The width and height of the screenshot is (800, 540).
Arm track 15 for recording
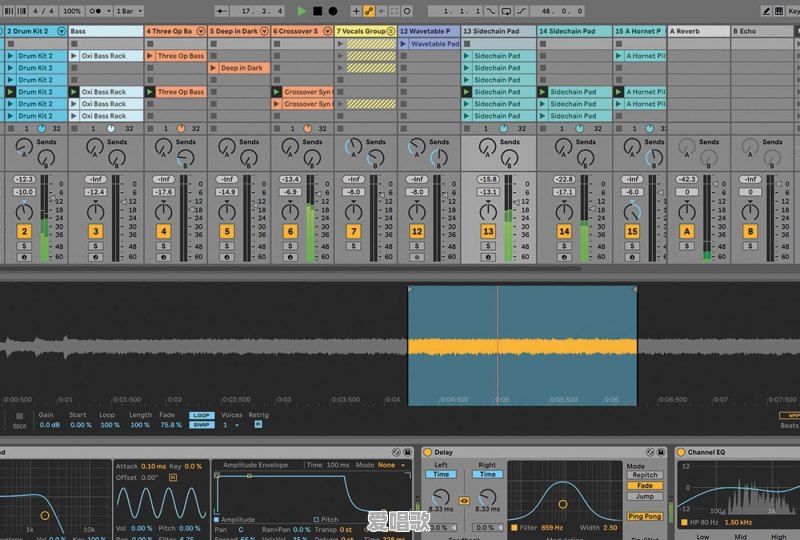tap(632, 257)
